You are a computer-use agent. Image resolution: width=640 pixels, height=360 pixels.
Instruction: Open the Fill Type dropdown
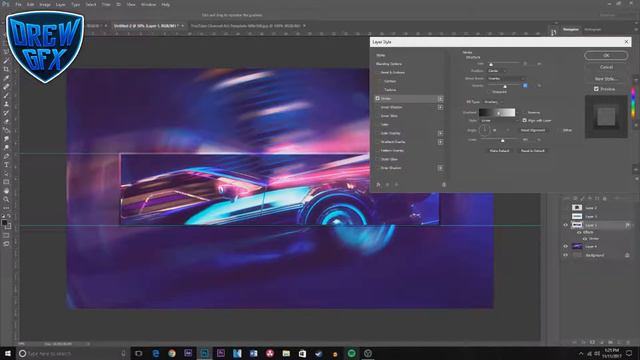coord(493,102)
